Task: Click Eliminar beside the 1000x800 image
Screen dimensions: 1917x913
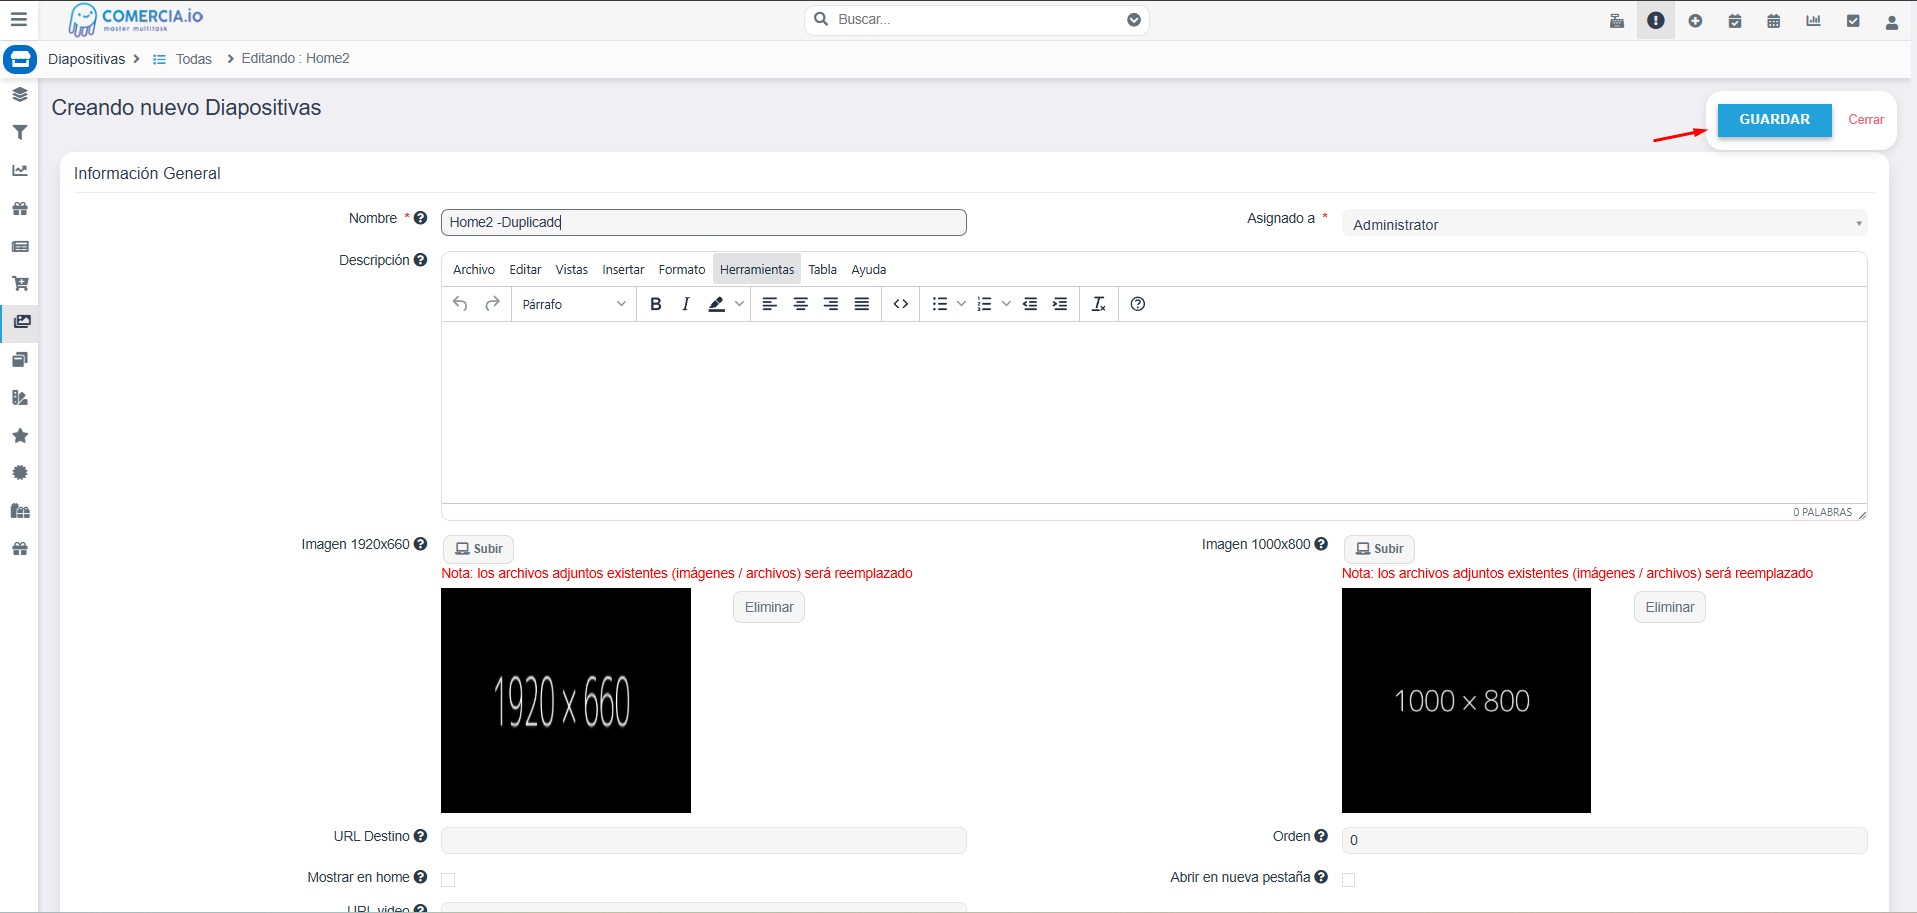Action: 1670,607
